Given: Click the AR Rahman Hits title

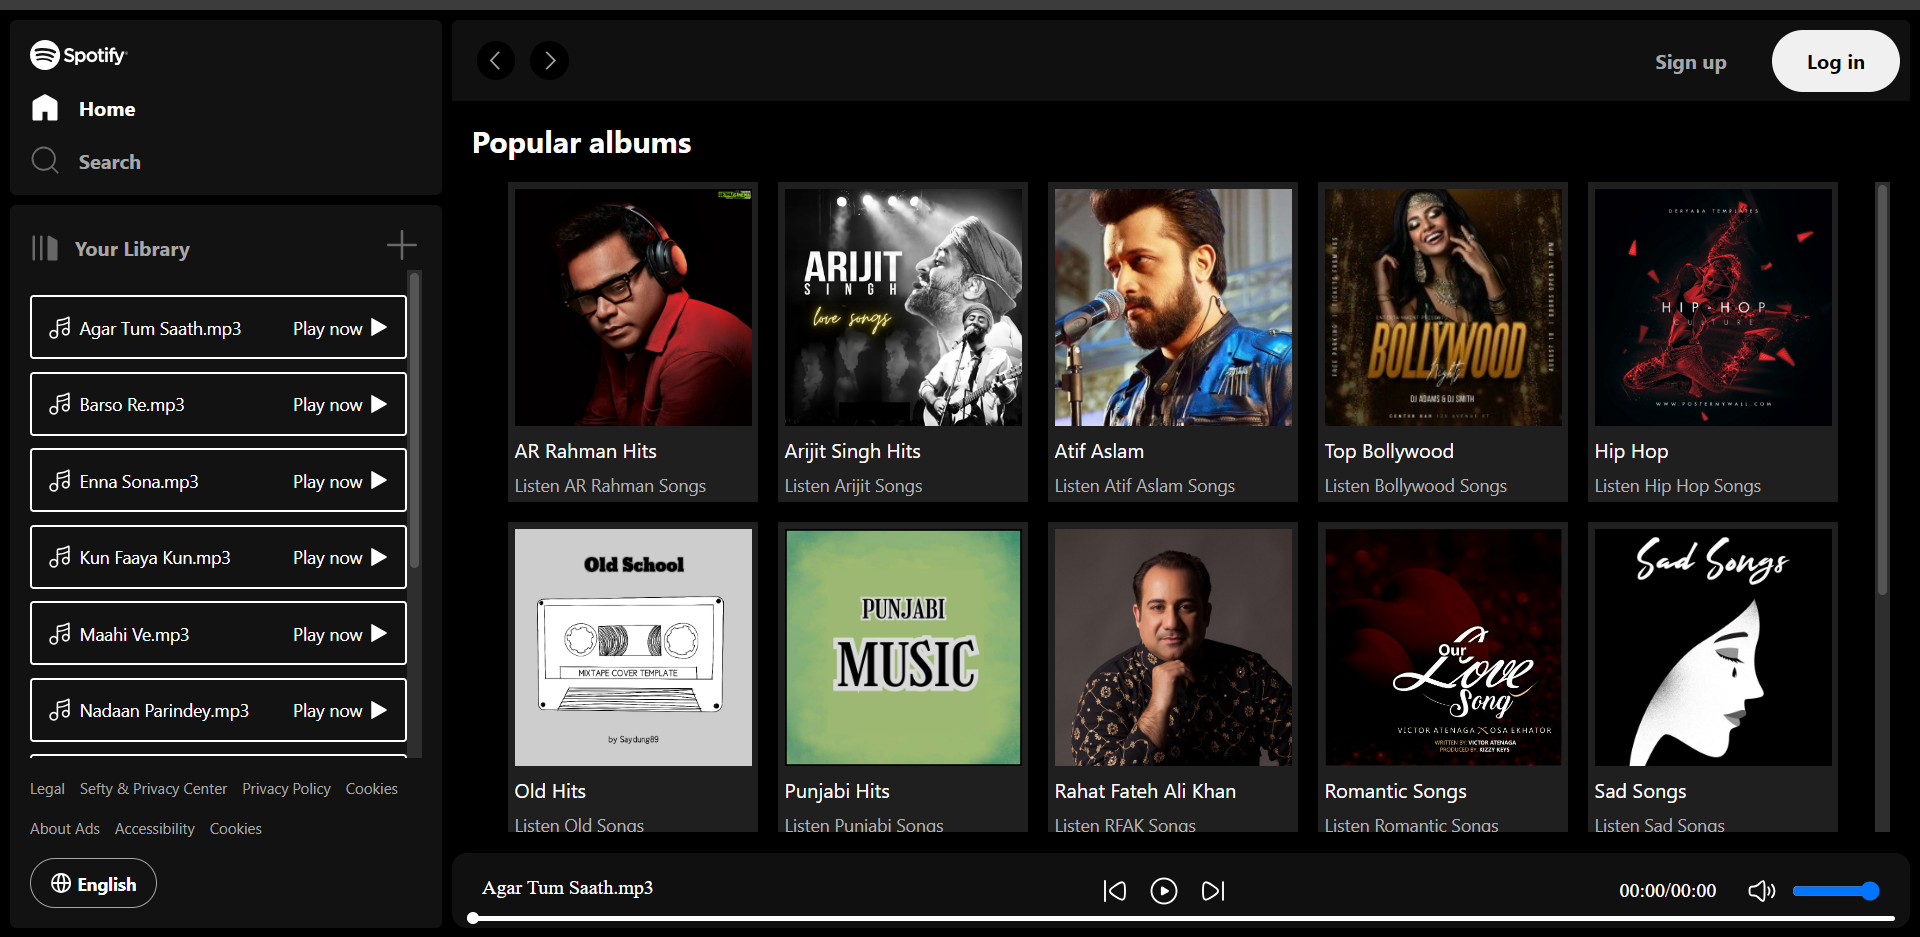Looking at the screenshot, I should point(585,451).
